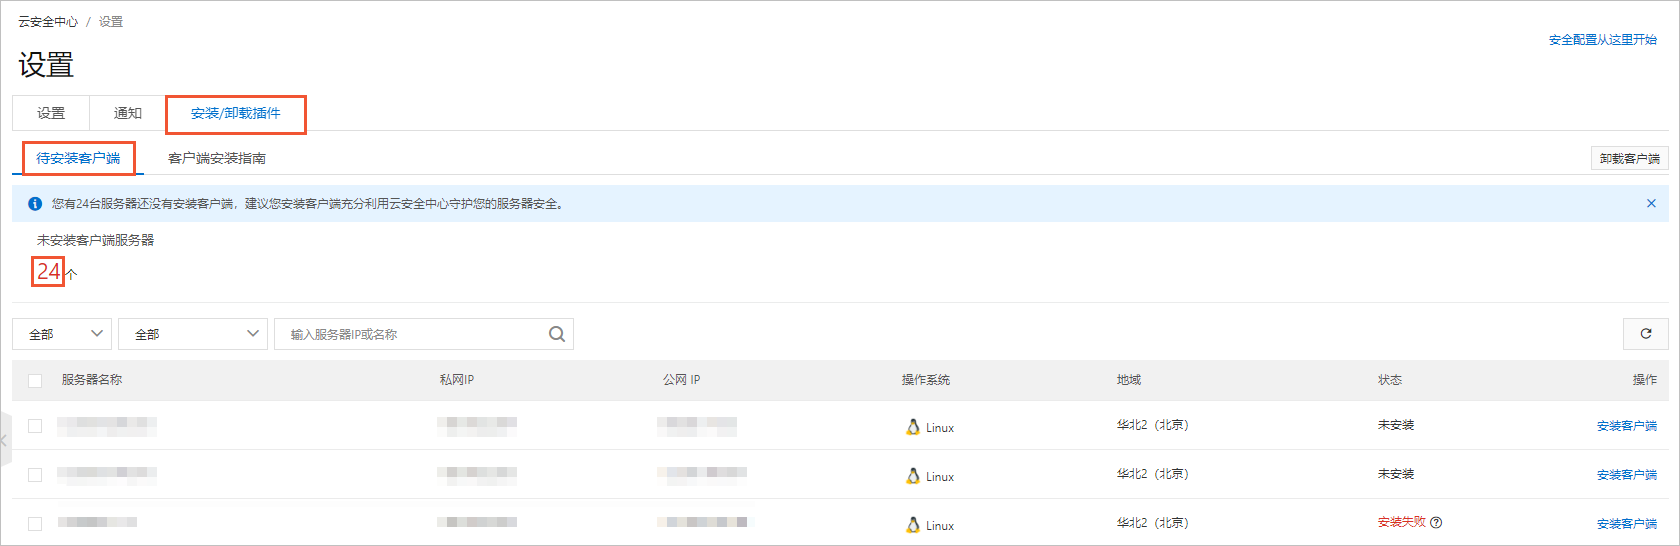The width and height of the screenshot is (1680, 546).
Task: Click the 操作系统 column header
Action: tap(926, 380)
